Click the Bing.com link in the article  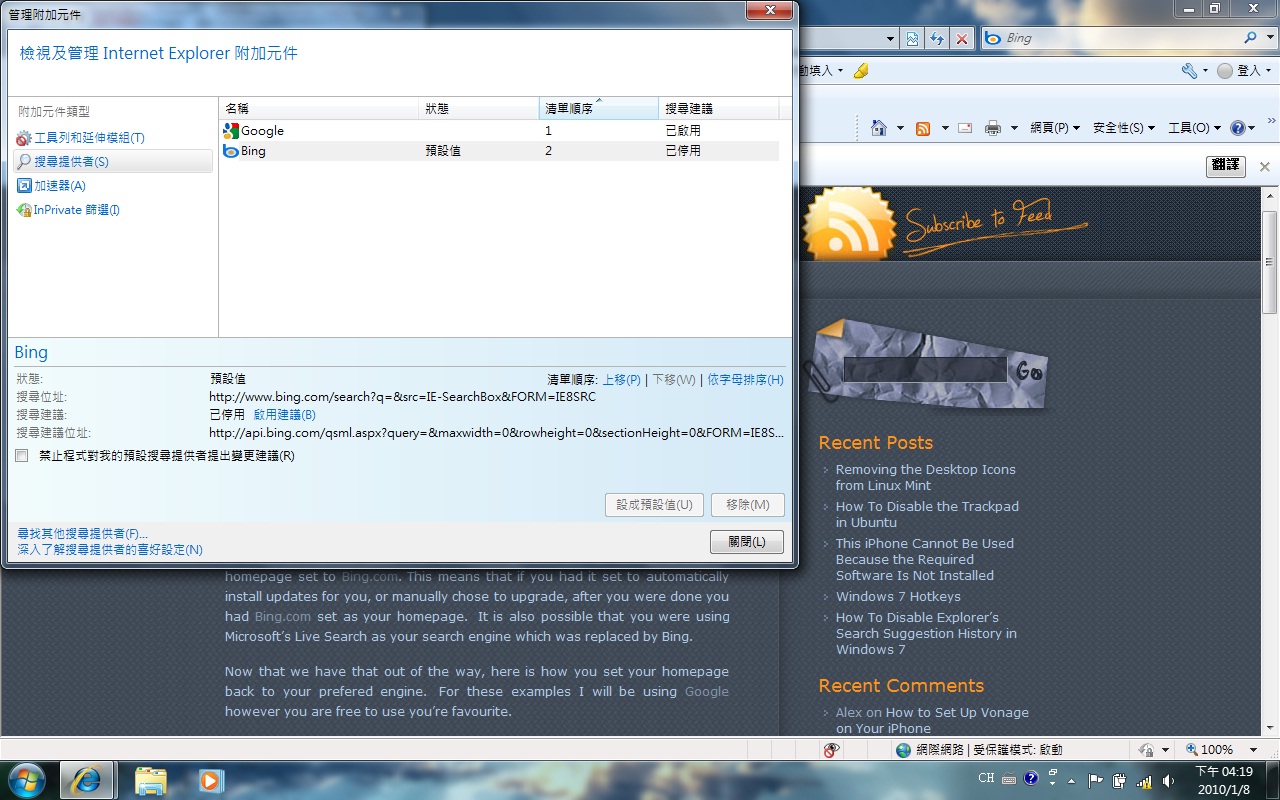(x=371, y=576)
